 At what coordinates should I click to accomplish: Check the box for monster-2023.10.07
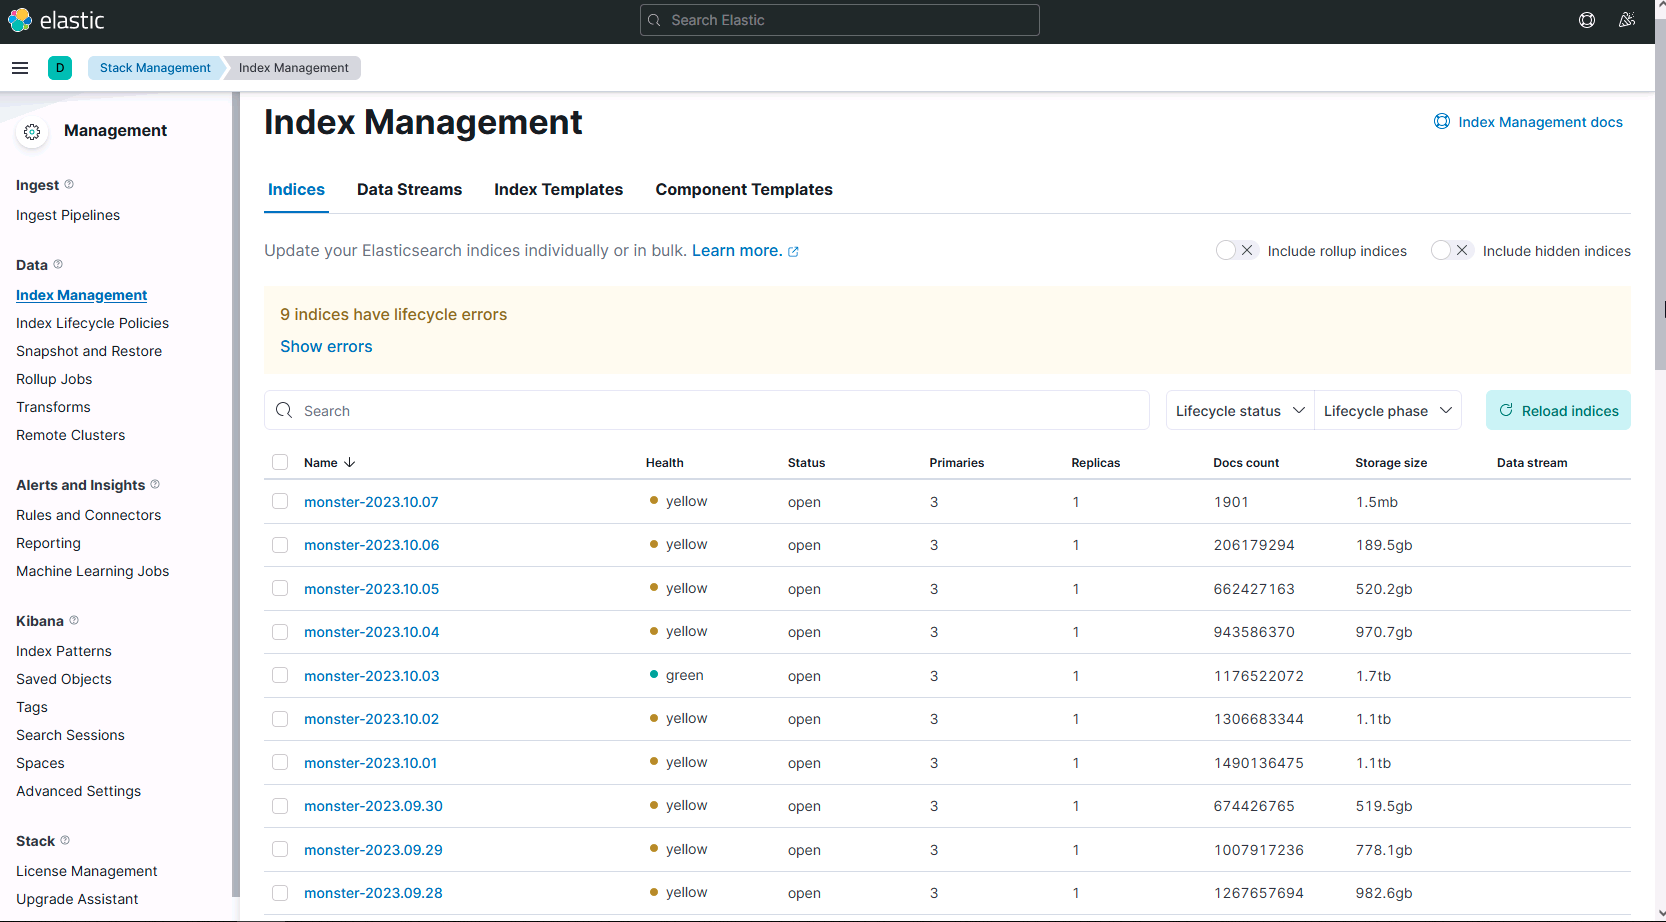tap(280, 502)
